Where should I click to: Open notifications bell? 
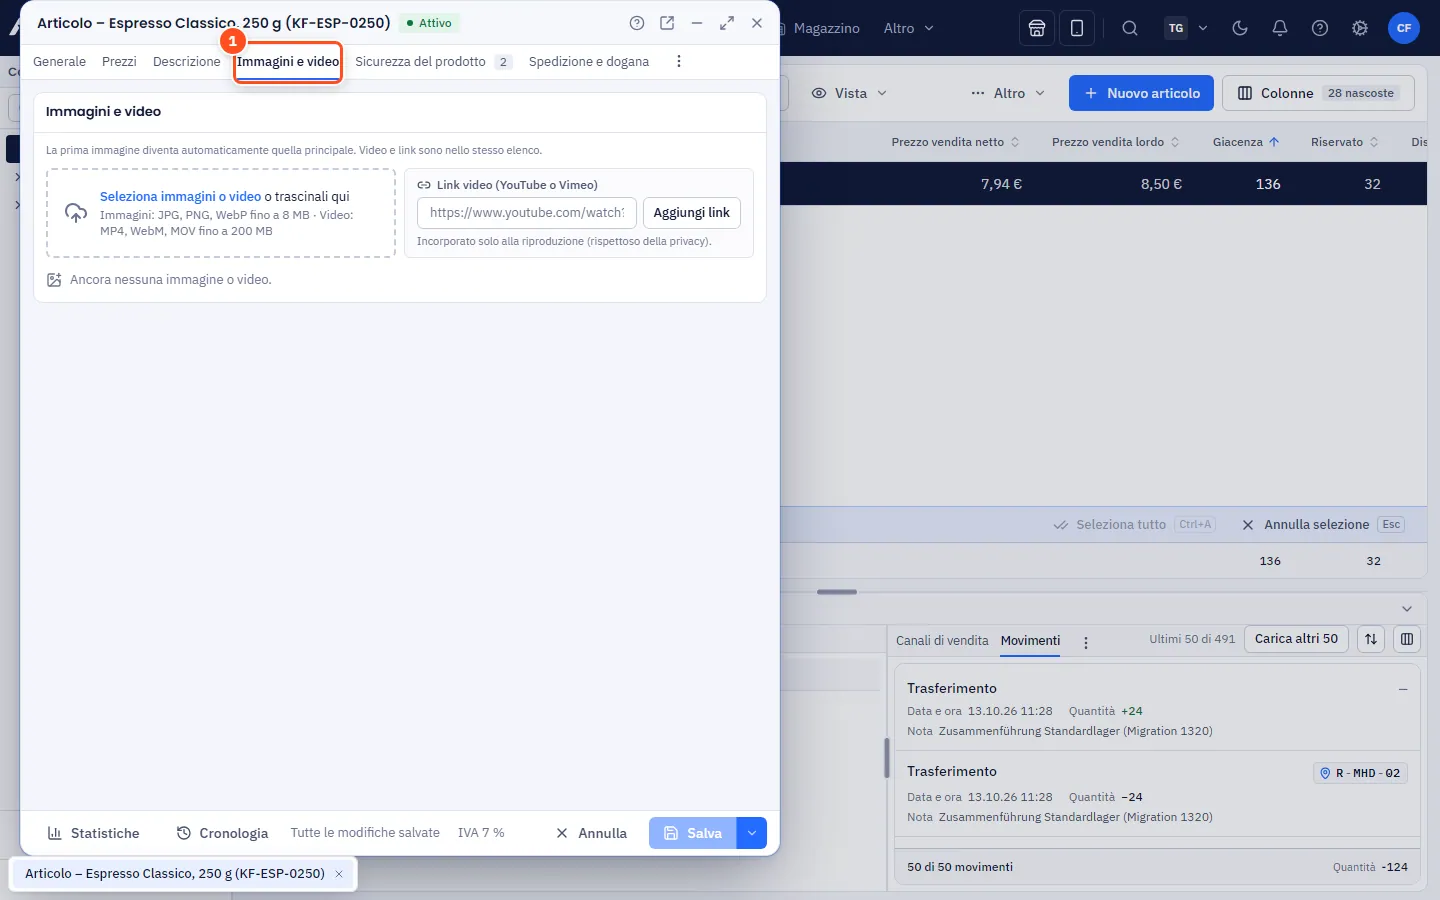(x=1280, y=28)
